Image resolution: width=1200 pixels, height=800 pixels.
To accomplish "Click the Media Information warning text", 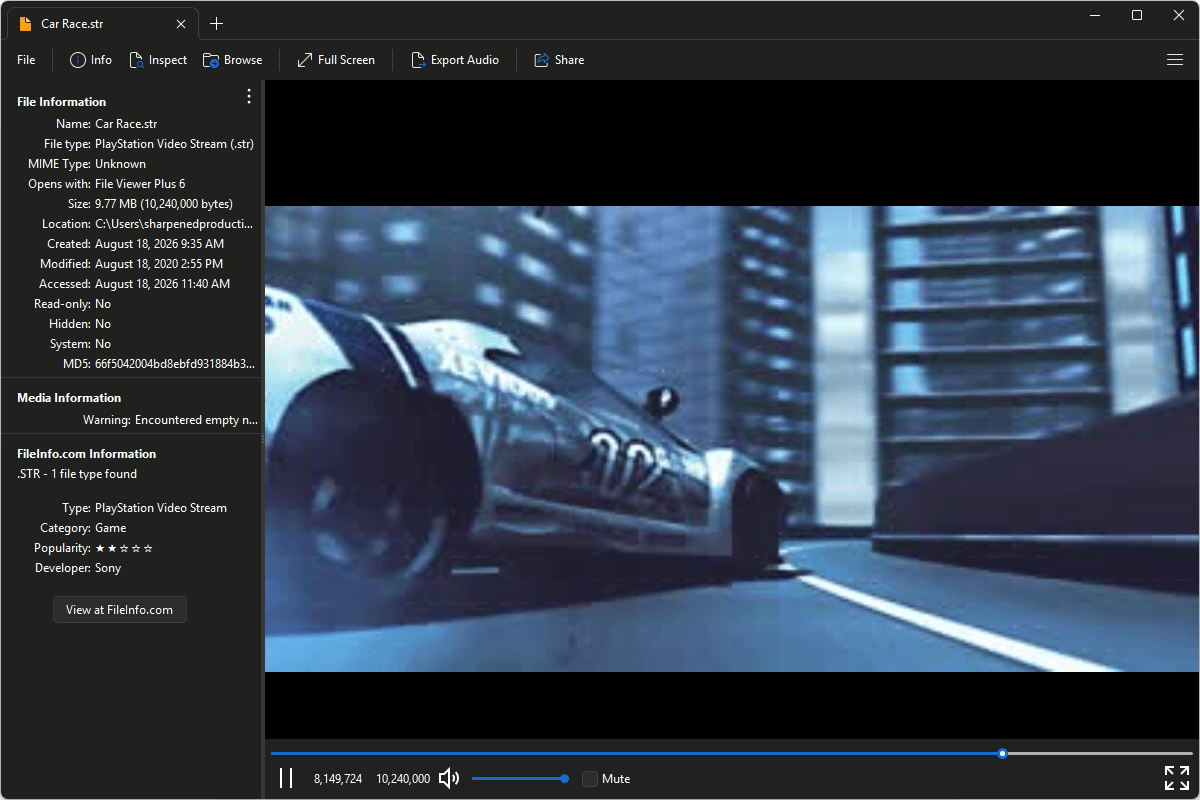I will click(x=170, y=420).
